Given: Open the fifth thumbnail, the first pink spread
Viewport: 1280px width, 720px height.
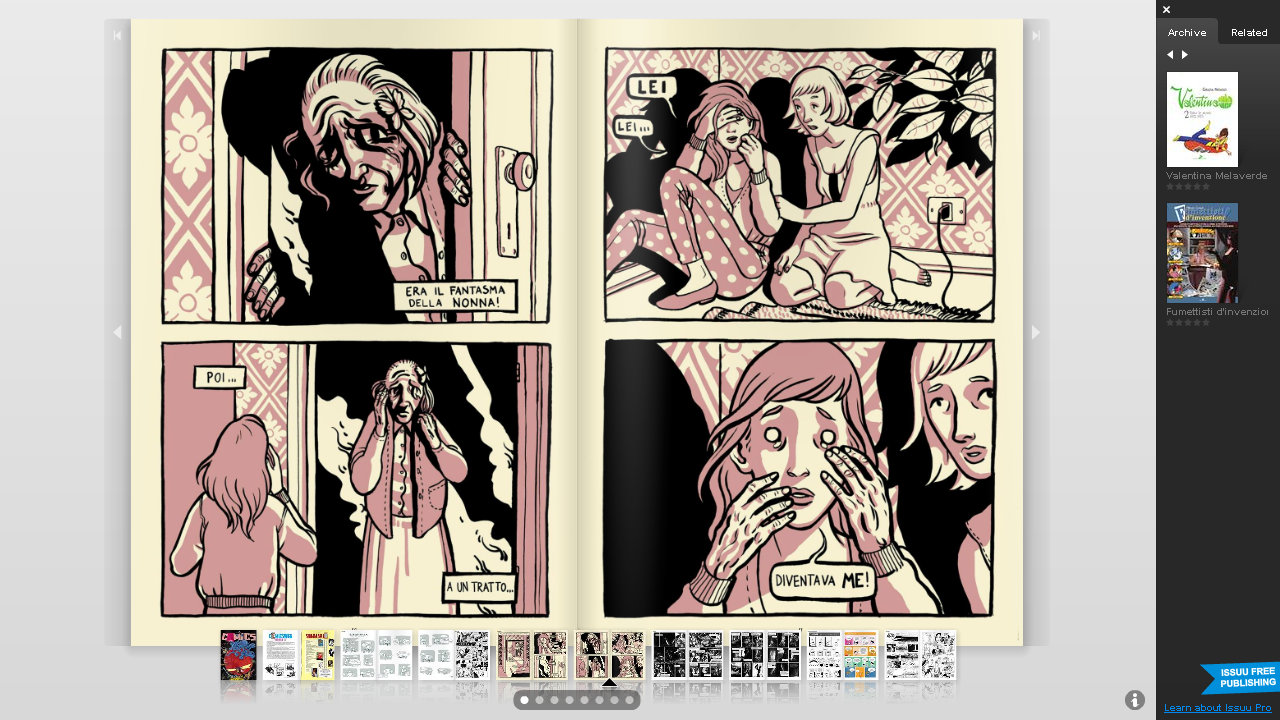Looking at the screenshot, I should point(532,655).
